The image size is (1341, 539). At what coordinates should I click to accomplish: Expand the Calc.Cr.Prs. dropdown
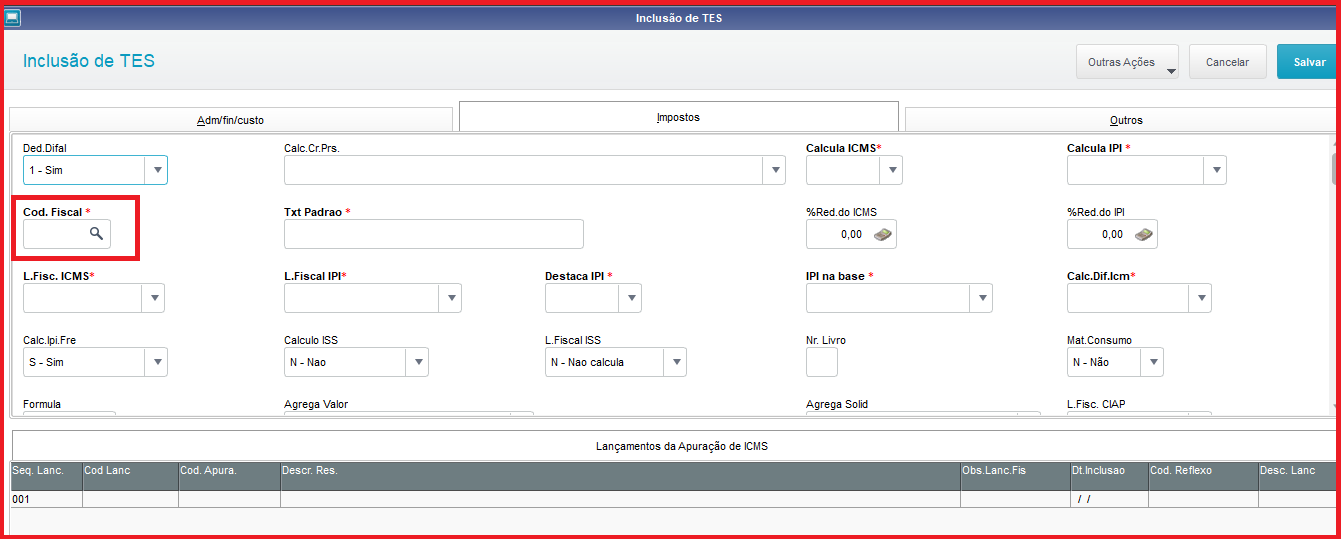[774, 170]
